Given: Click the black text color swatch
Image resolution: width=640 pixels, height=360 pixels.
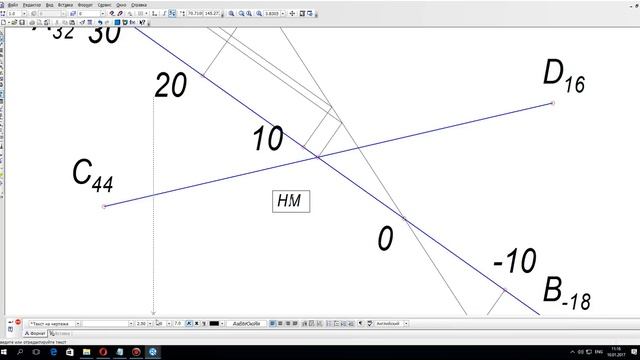Looking at the screenshot, I should pos(214,324).
